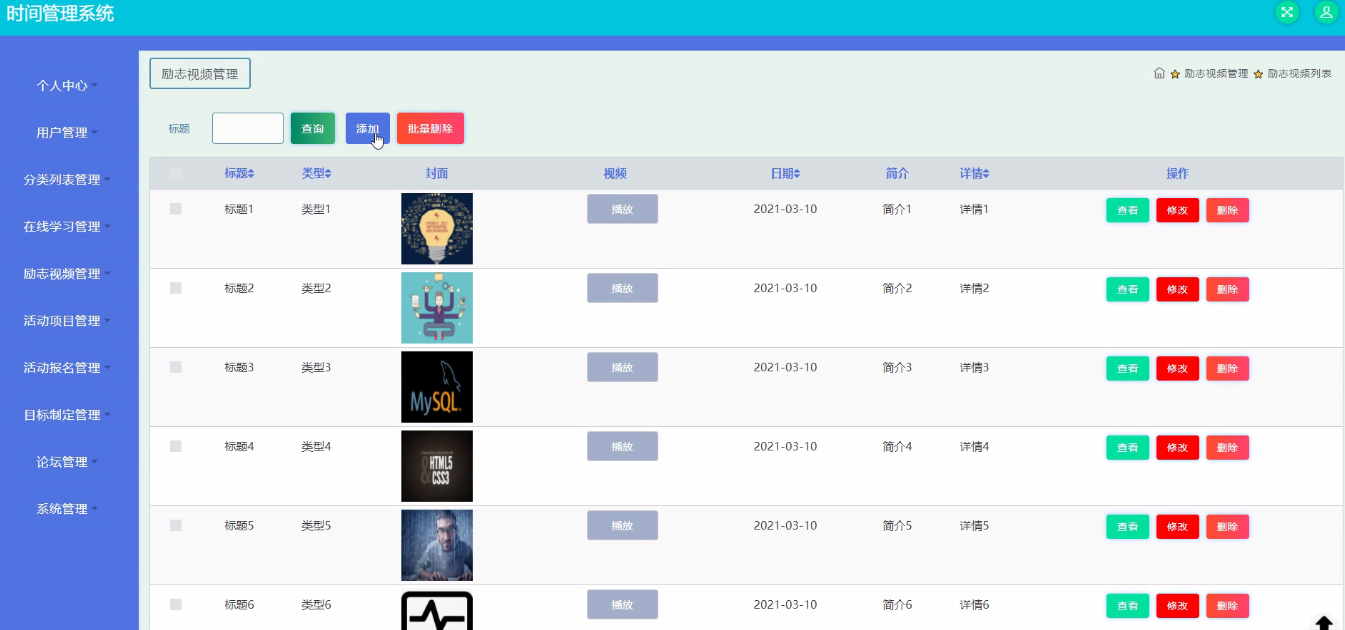Click the 添加 add button
The image size is (1345, 630).
368,129
